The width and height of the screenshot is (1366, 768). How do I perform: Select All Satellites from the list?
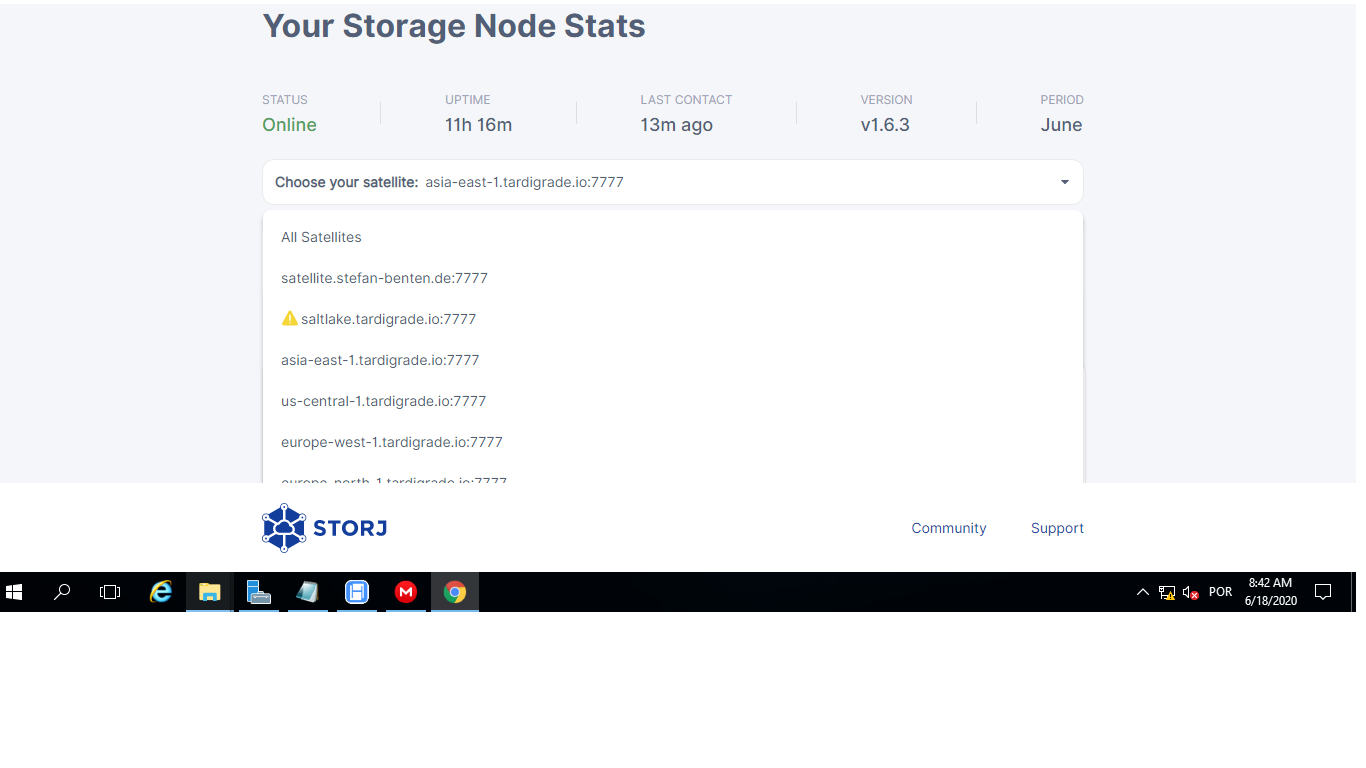[x=321, y=237]
